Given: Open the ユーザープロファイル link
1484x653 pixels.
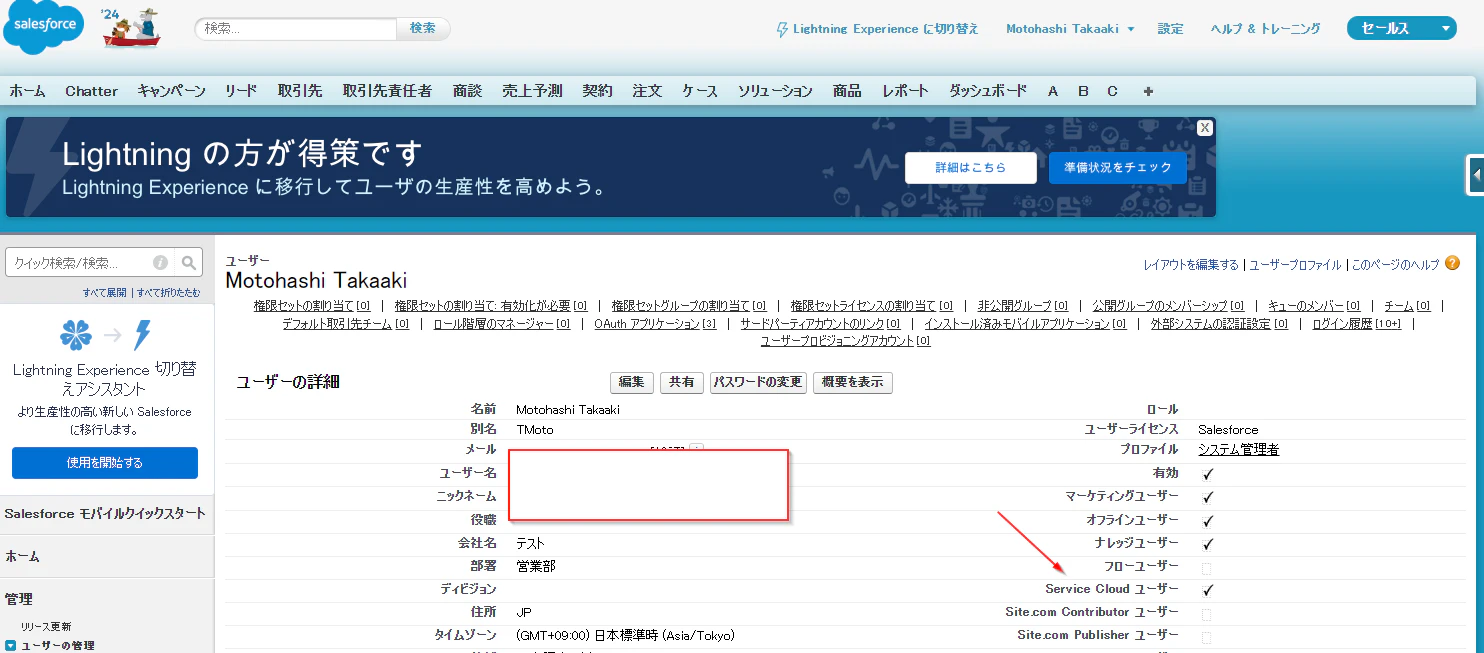Looking at the screenshot, I should [x=1296, y=265].
